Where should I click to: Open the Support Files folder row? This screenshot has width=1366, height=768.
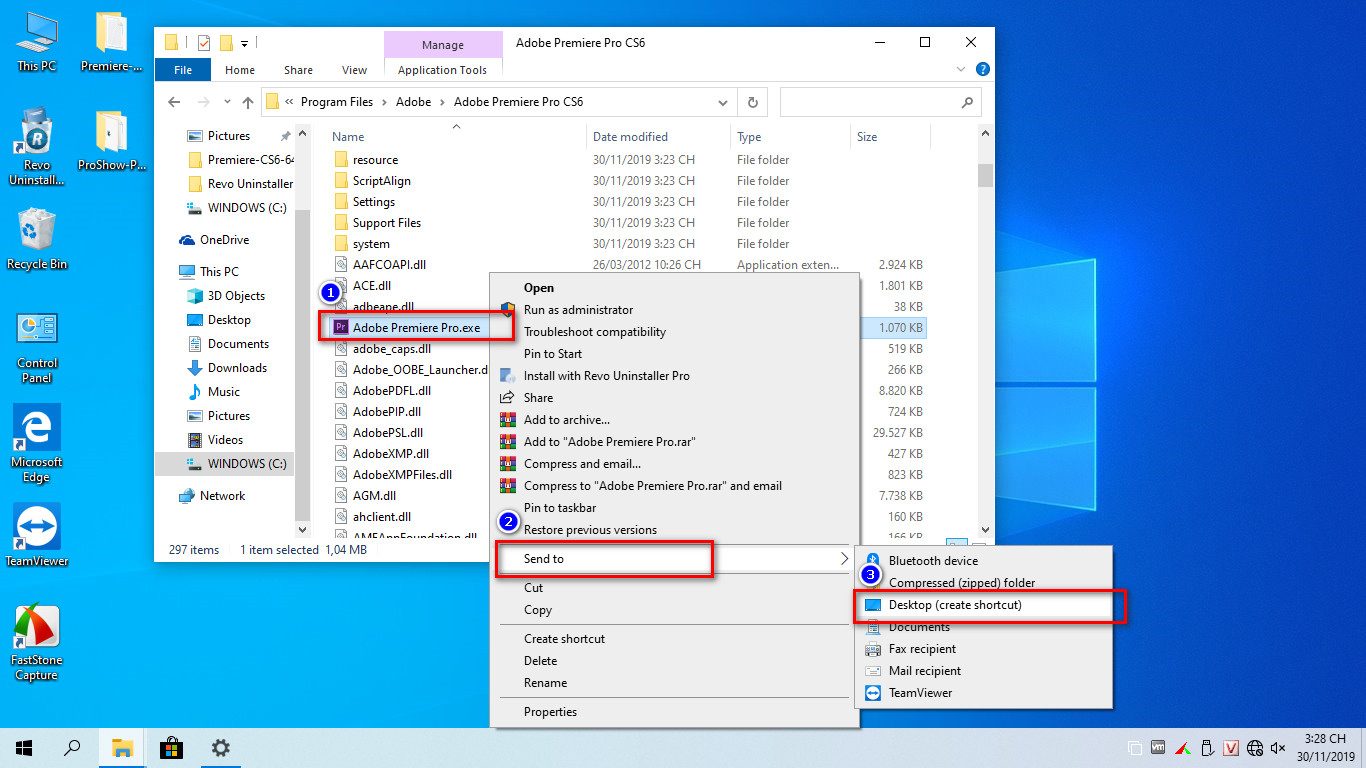click(386, 223)
